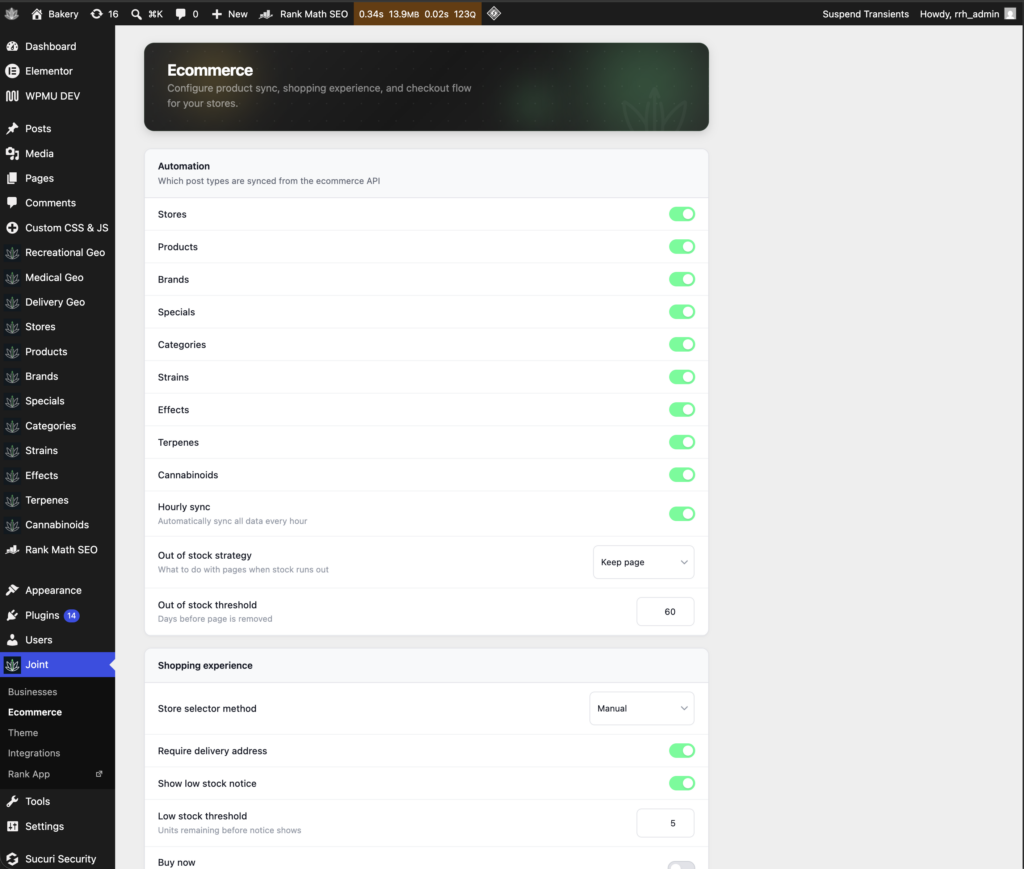Open the Businesses submenu item
Screen dimensions: 1024x869
point(33,692)
